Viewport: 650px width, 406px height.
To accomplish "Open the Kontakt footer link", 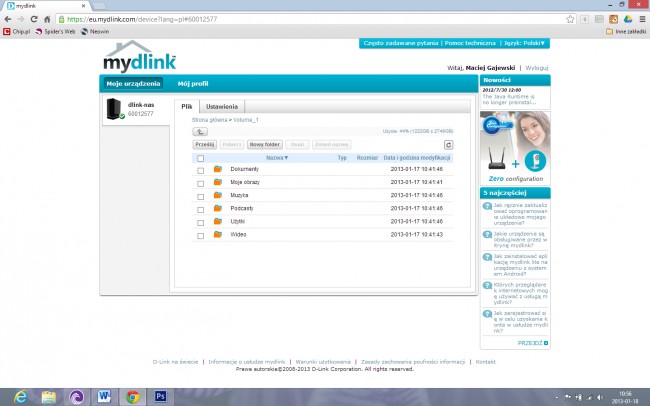I will (x=485, y=362).
